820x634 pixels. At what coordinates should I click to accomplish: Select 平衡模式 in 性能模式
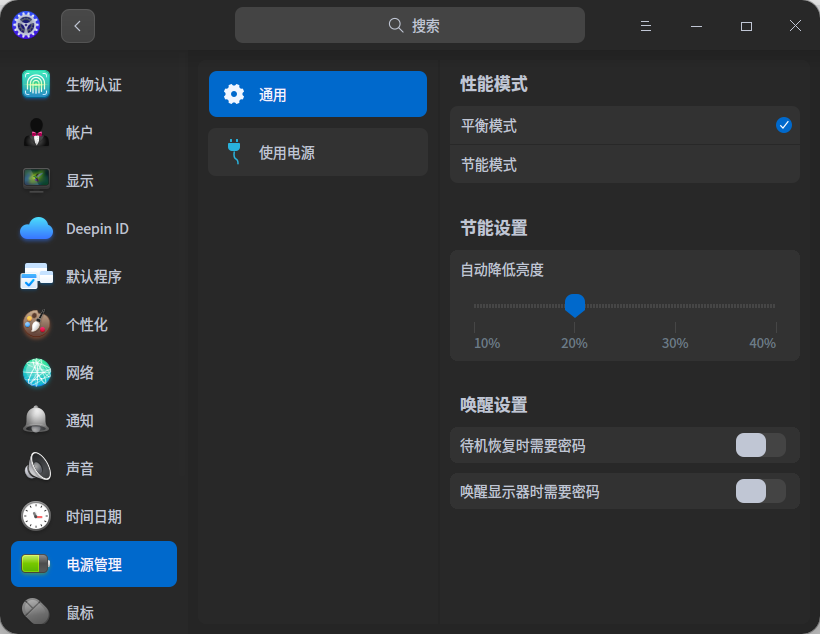click(624, 125)
